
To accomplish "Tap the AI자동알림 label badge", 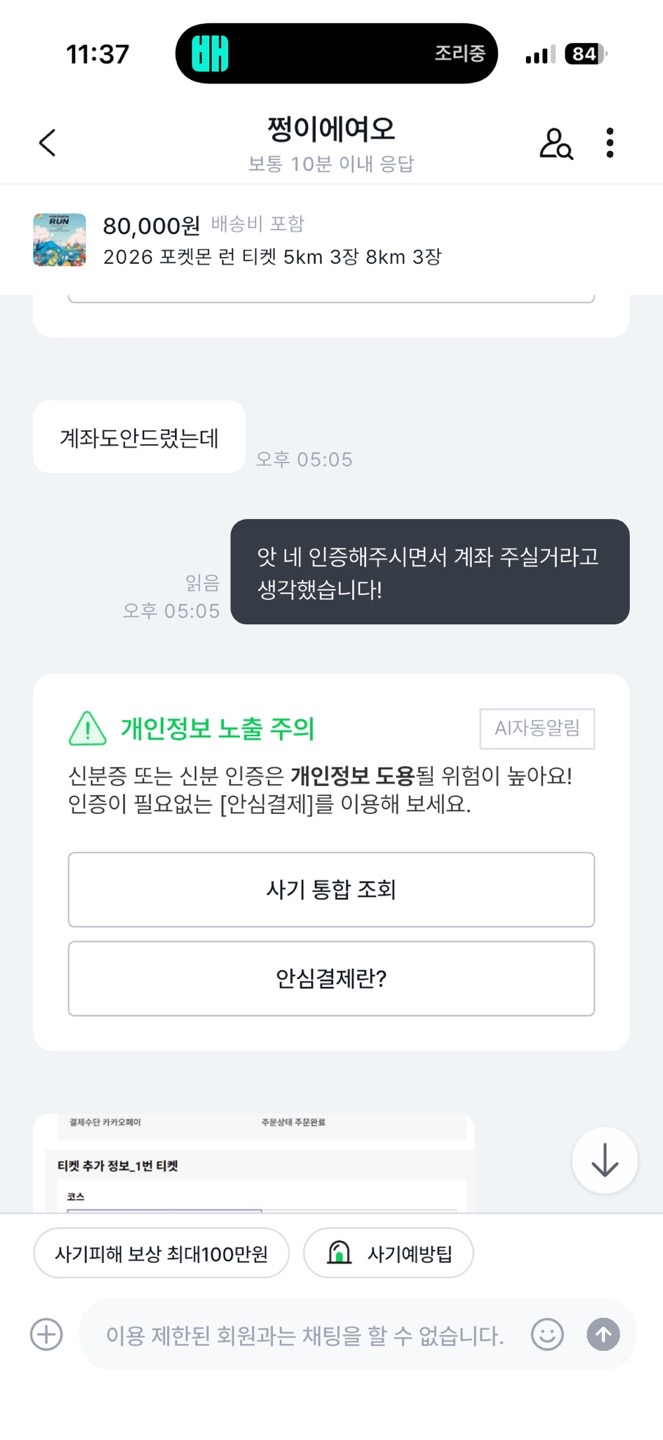I will click(x=537, y=729).
